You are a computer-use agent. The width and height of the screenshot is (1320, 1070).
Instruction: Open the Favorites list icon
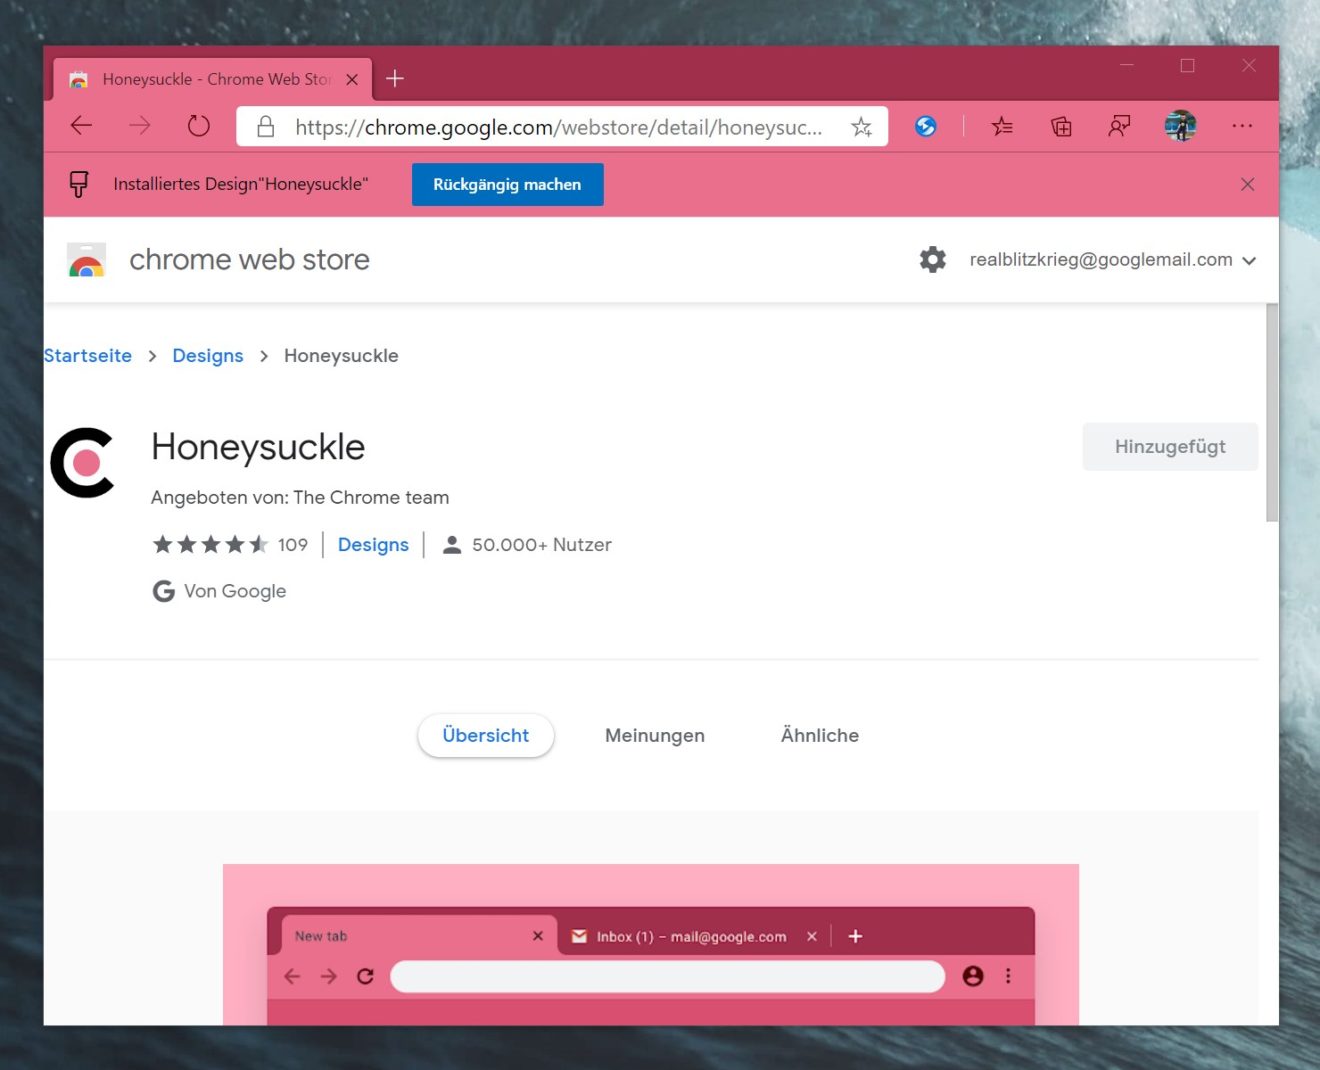click(1002, 126)
